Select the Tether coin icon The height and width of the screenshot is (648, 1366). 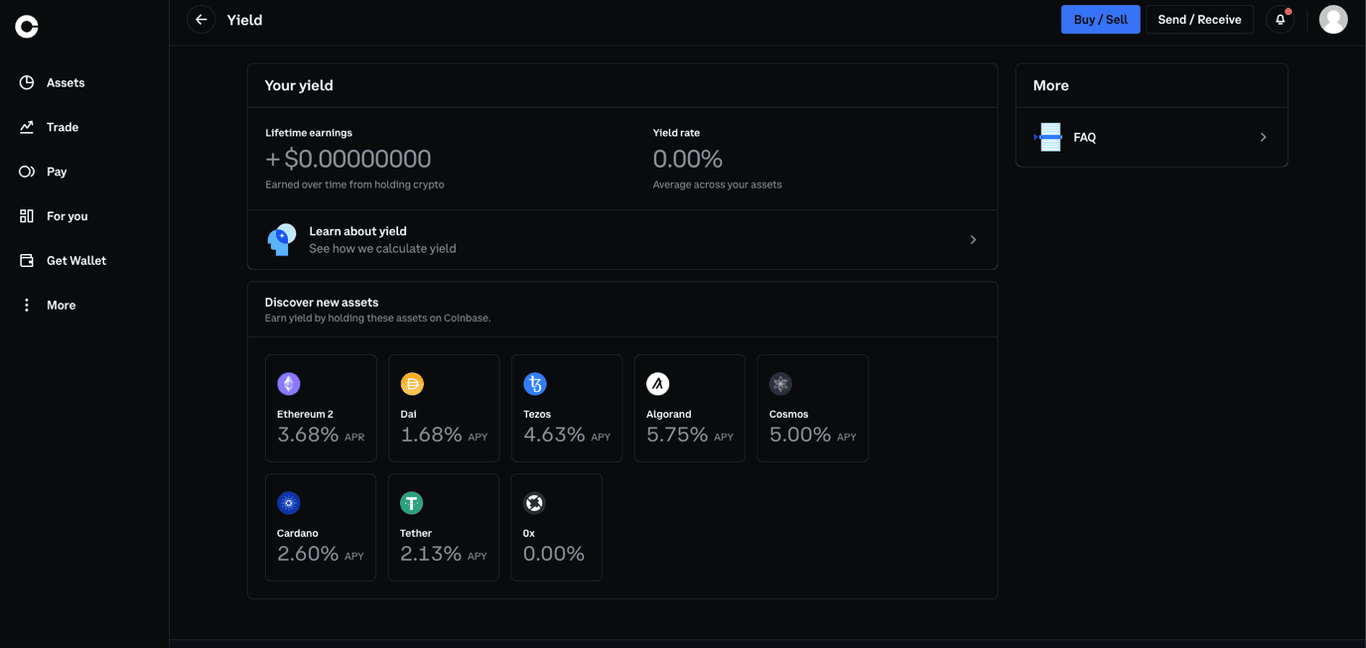411,502
